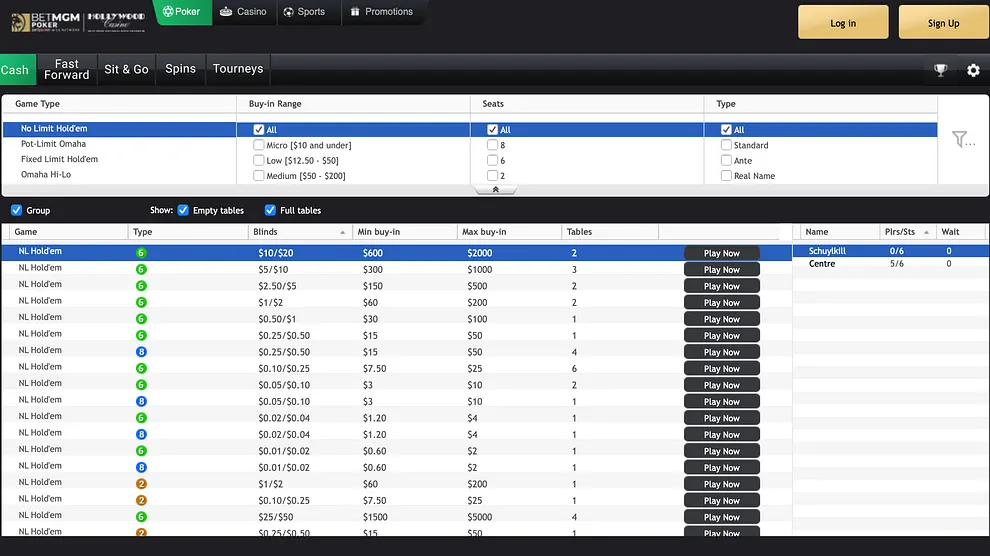Check the Micro [$10 and under] buy-in option
Screen dimensions: 990x556
pyautogui.click(x=259, y=145)
